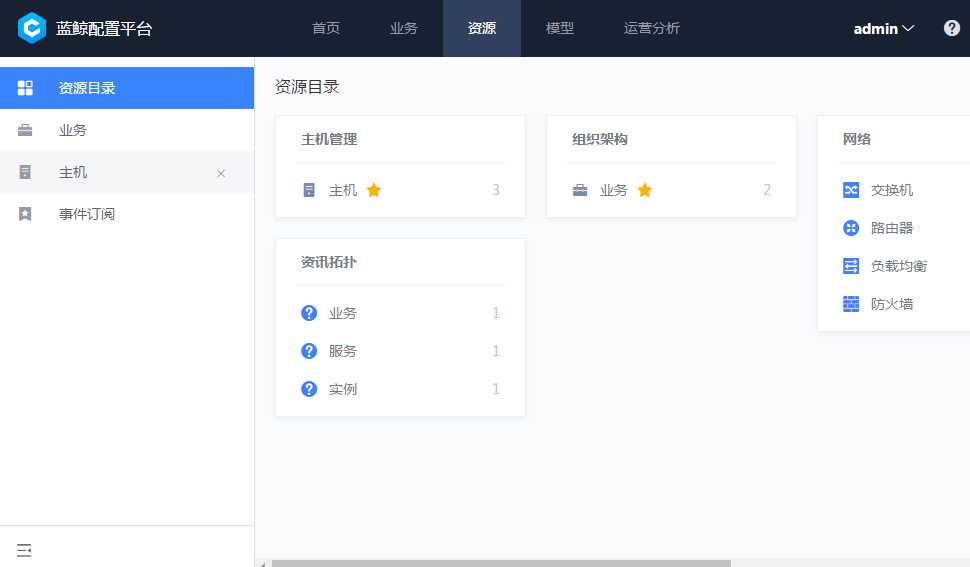Image resolution: width=970 pixels, height=567 pixels.
Task: Click the 事件订阅 bookmark icon in sidebar
Action: (x=25, y=214)
